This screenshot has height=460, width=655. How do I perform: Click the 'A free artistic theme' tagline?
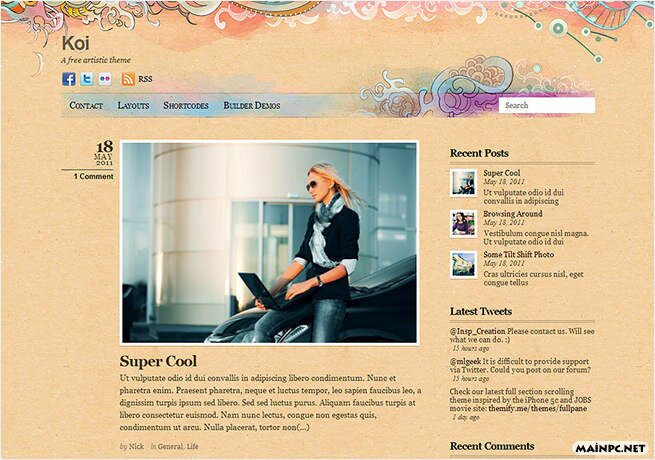click(96, 60)
